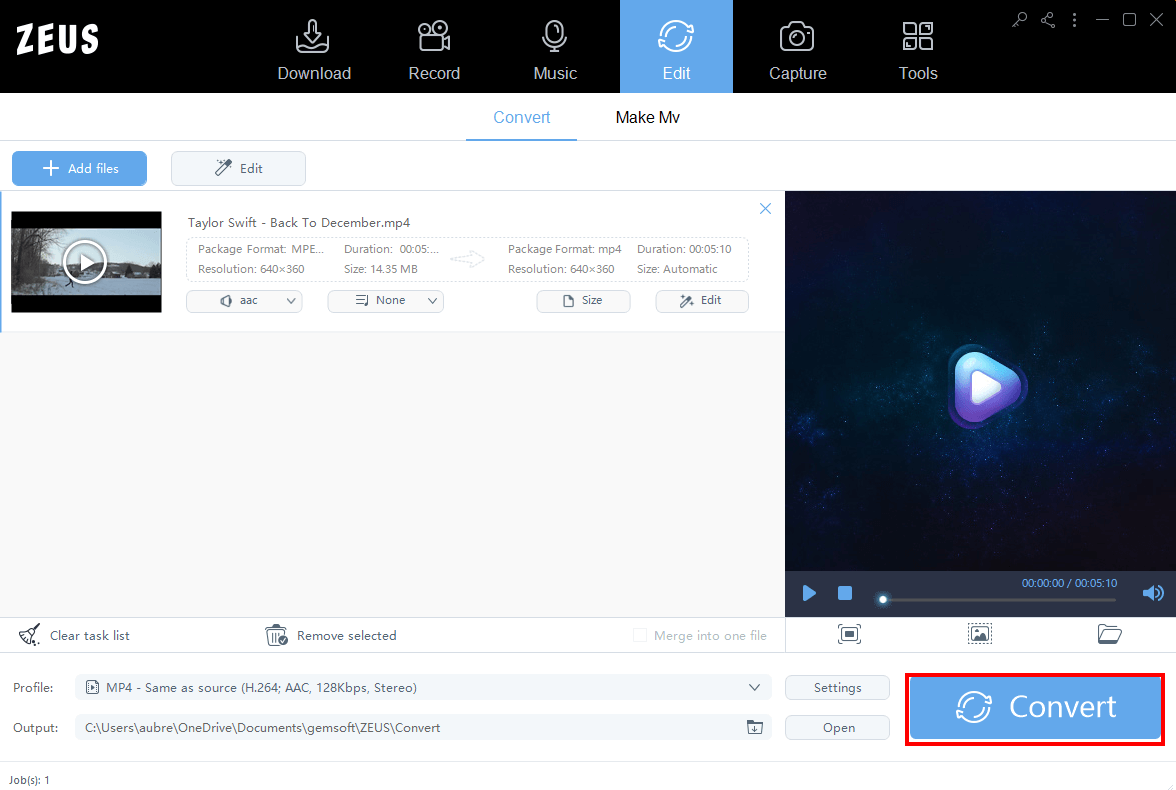Open the three-dot more options menu
This screenshot has width=1176, height=790.
pos(1075,20)
